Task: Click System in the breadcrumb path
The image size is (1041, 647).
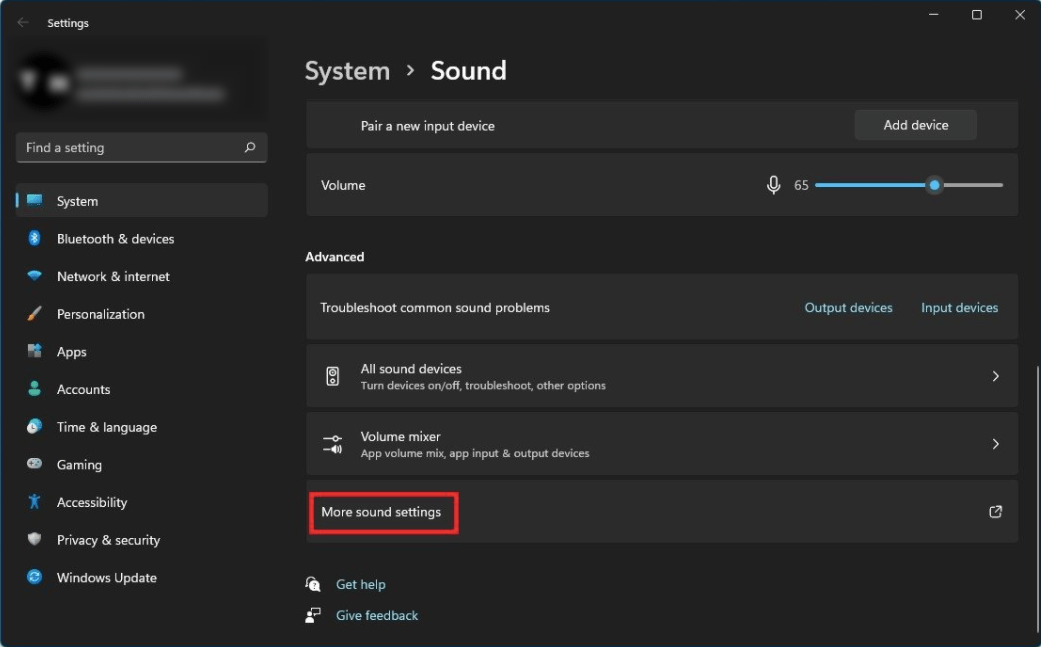Action: (347, 70)
